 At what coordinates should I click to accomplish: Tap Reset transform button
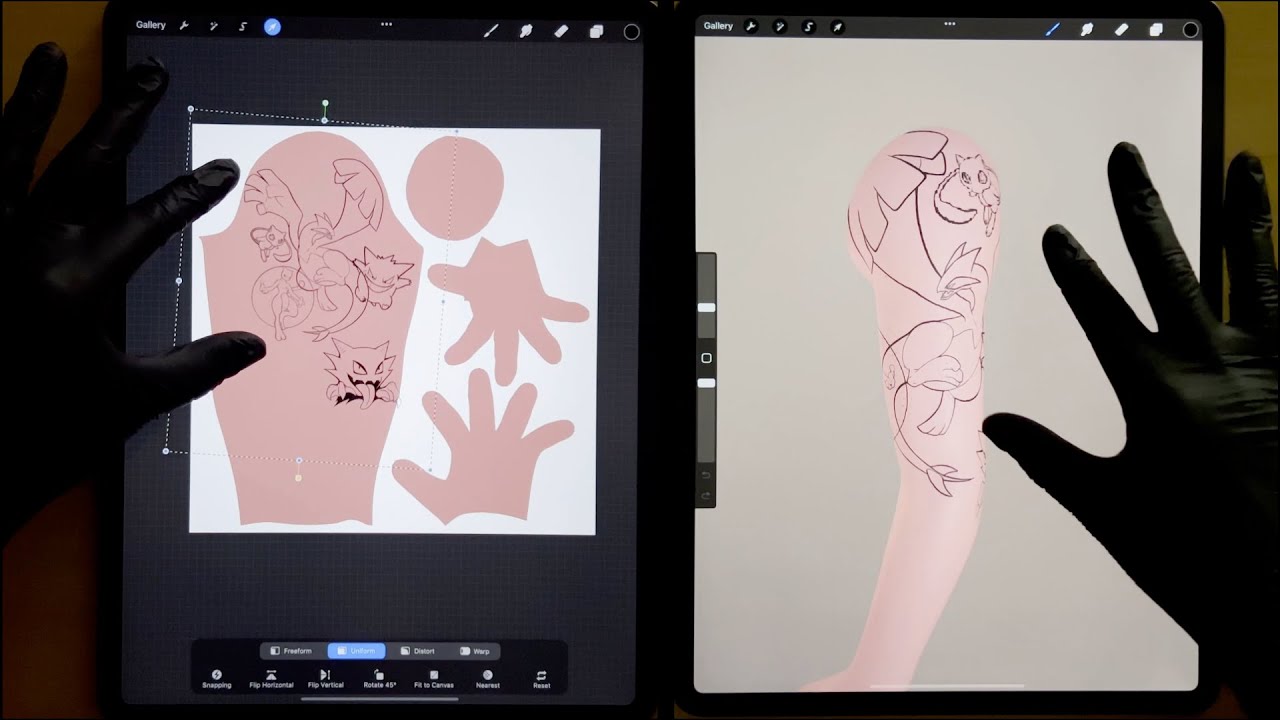541,679
